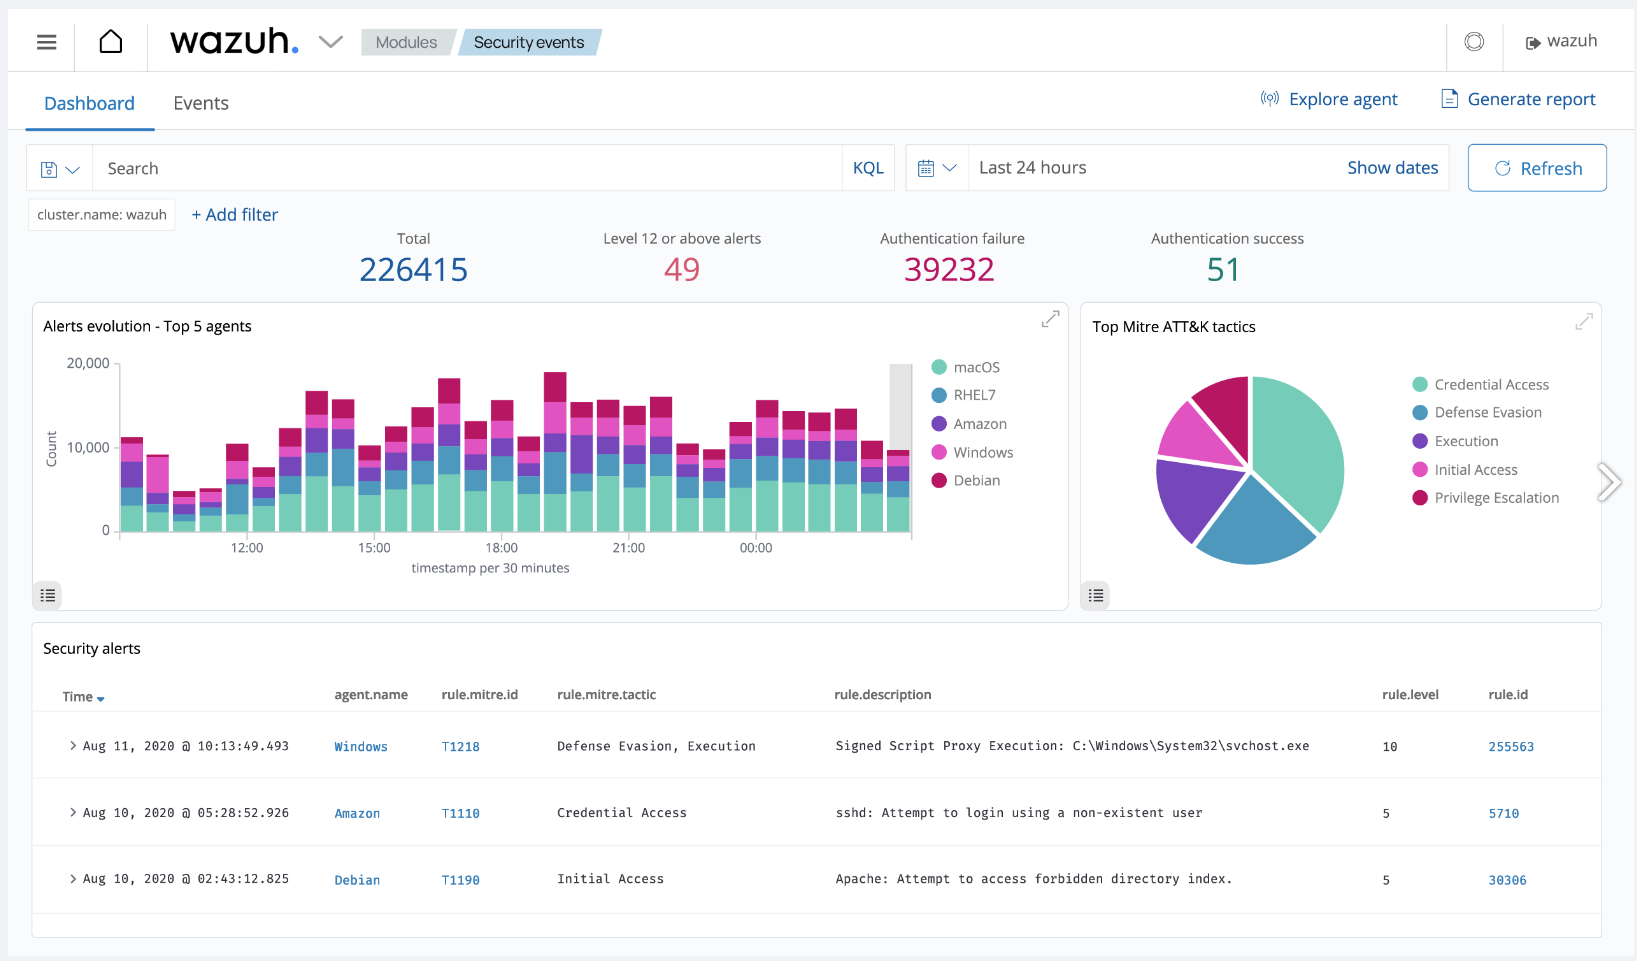The width and height of the screenshot is (1637, 961).
Task: Open the rule 255563 link in the alerts table
Action: coord(1511,746)
